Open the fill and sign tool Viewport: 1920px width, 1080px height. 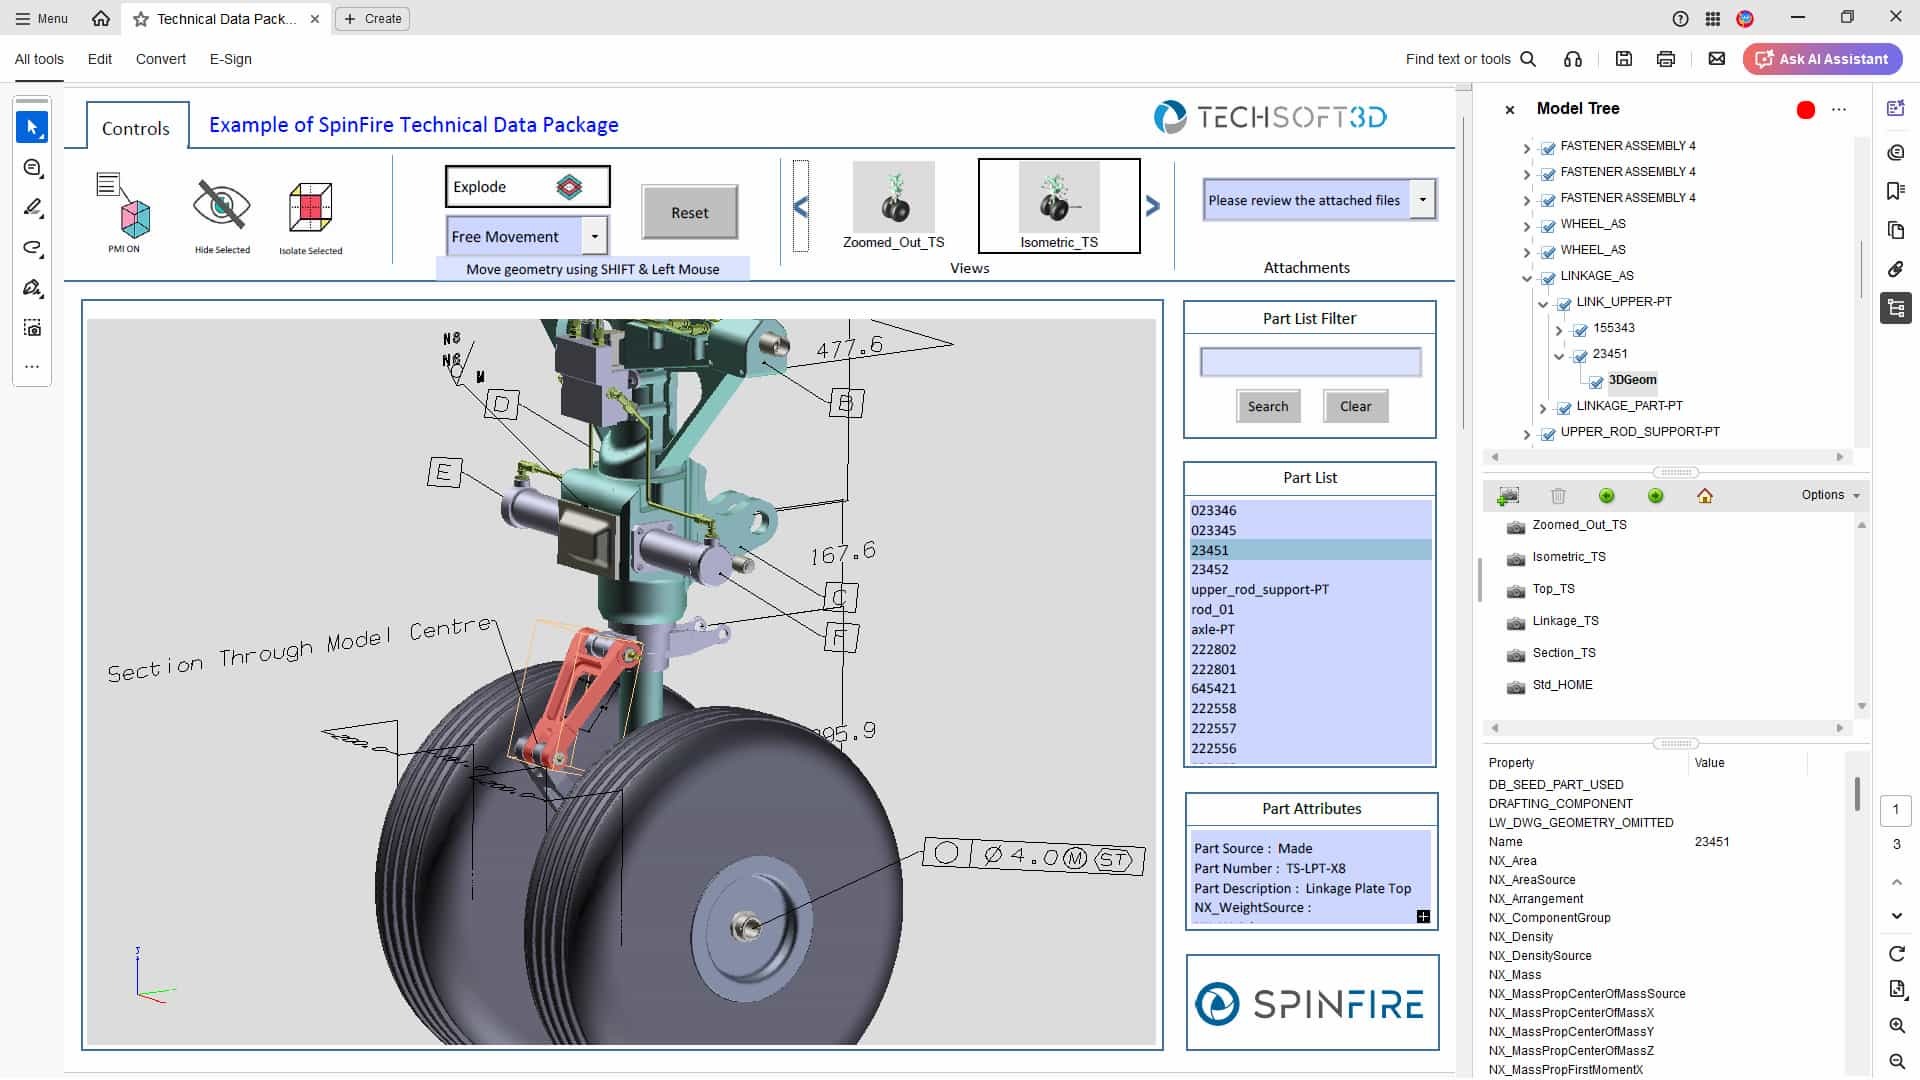point(32,288)
